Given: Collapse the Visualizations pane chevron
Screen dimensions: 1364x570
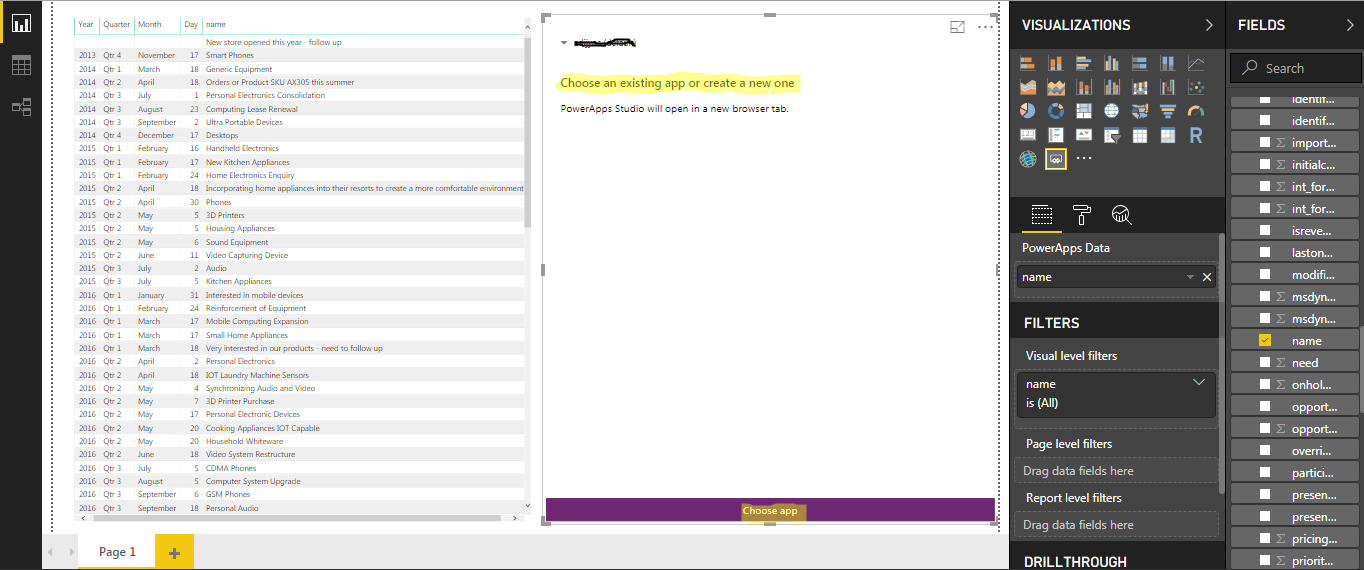Looking at the screenshot, I should coord(1208,25).
